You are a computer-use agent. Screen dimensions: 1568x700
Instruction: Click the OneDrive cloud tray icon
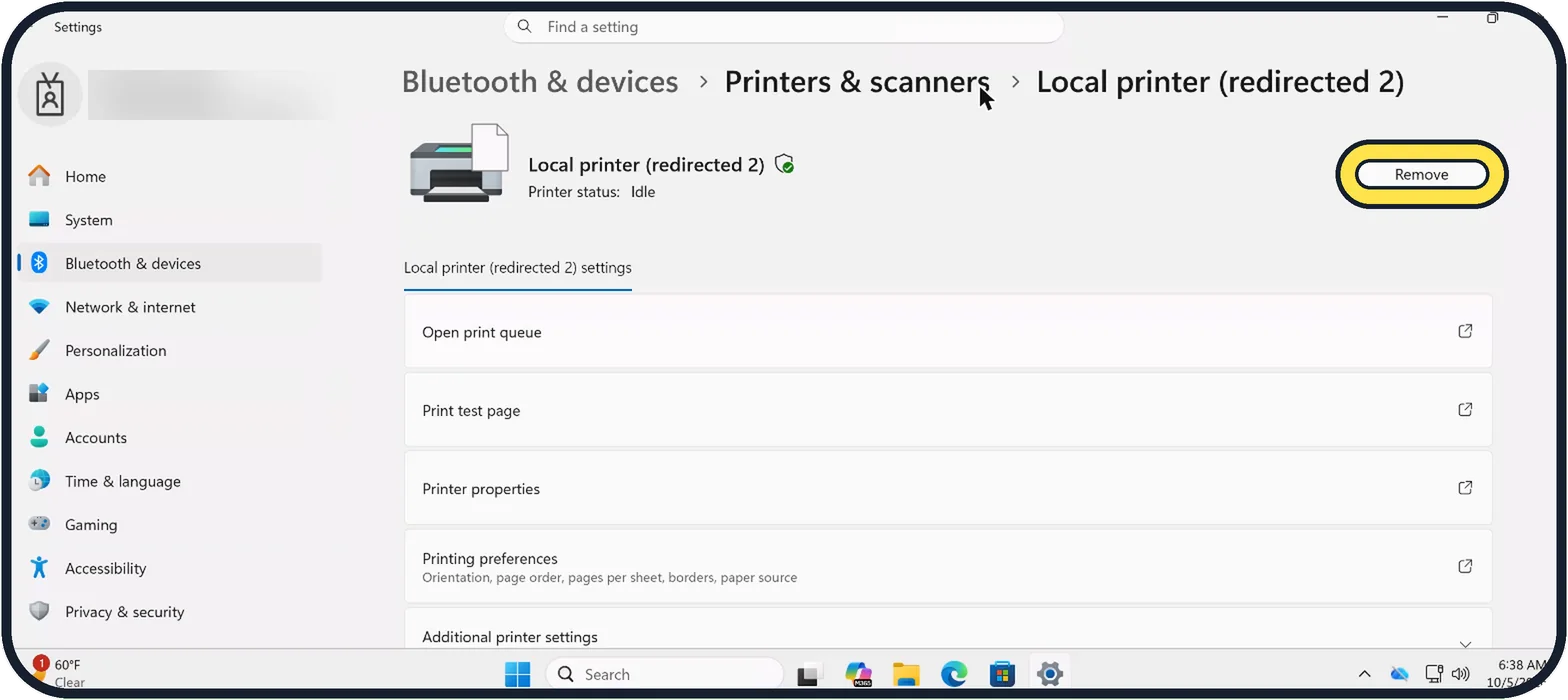pyautogui.click(x=1399, y=674)
